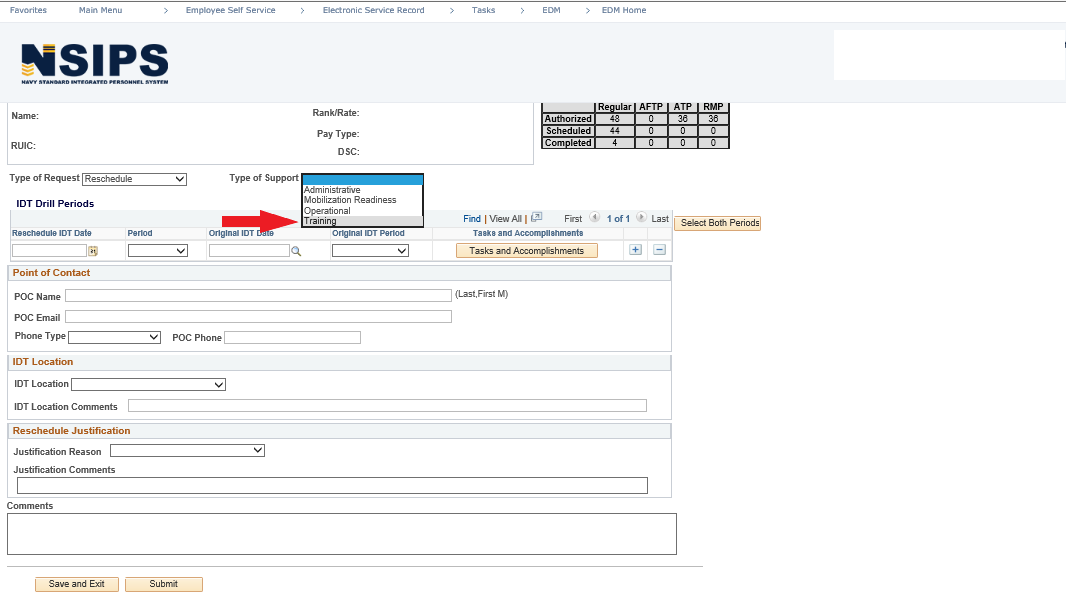Click the Find link in drill periods
1066x599 pixels.
[x=472, y=218]
